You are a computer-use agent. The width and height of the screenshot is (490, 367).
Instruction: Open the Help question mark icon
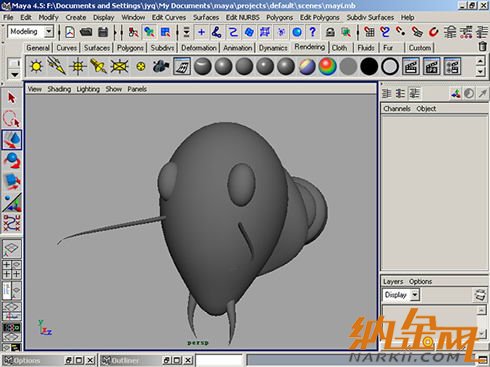tap(312, 32)
